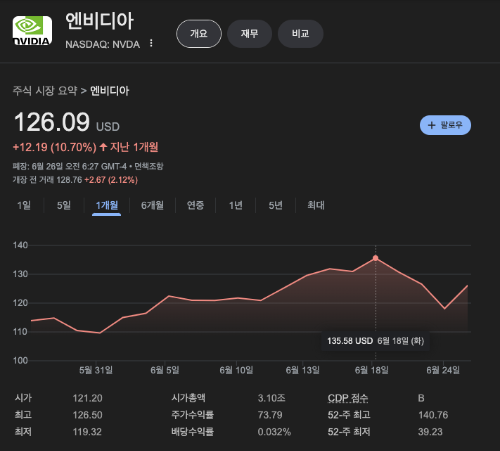The width and height of the screenshot is (500, 451).
Task: Click the pre-market 128.76 value
Action: point(69,180)
